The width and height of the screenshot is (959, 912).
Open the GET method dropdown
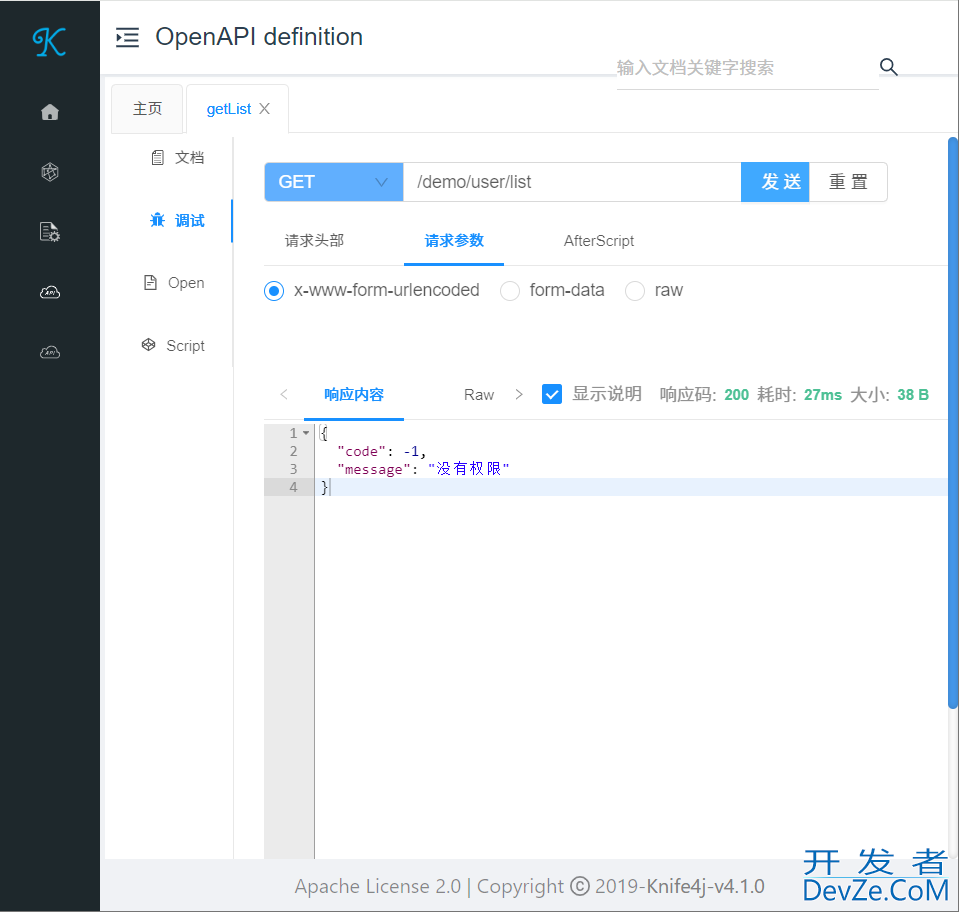coord(334,182)
